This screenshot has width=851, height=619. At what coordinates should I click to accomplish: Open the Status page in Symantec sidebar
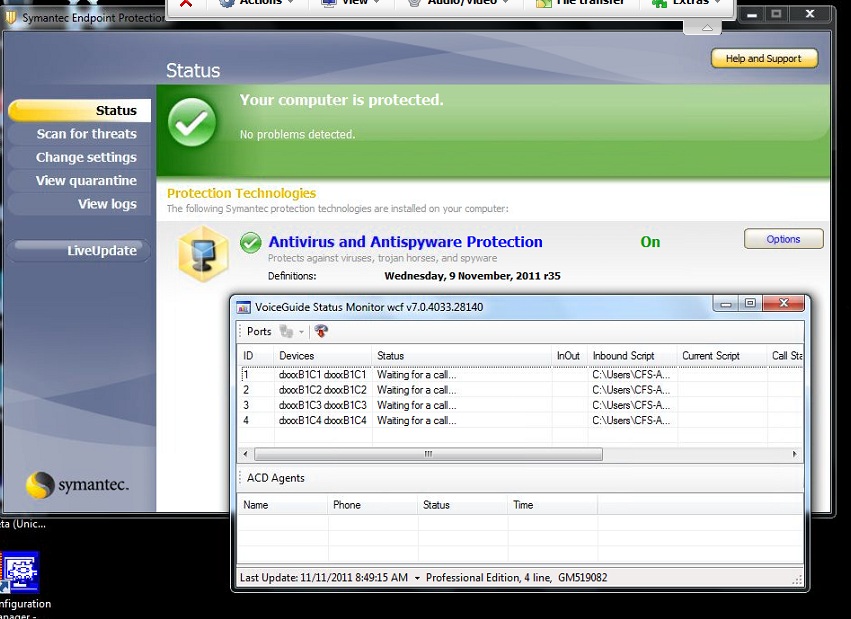[x=79, y=110]
